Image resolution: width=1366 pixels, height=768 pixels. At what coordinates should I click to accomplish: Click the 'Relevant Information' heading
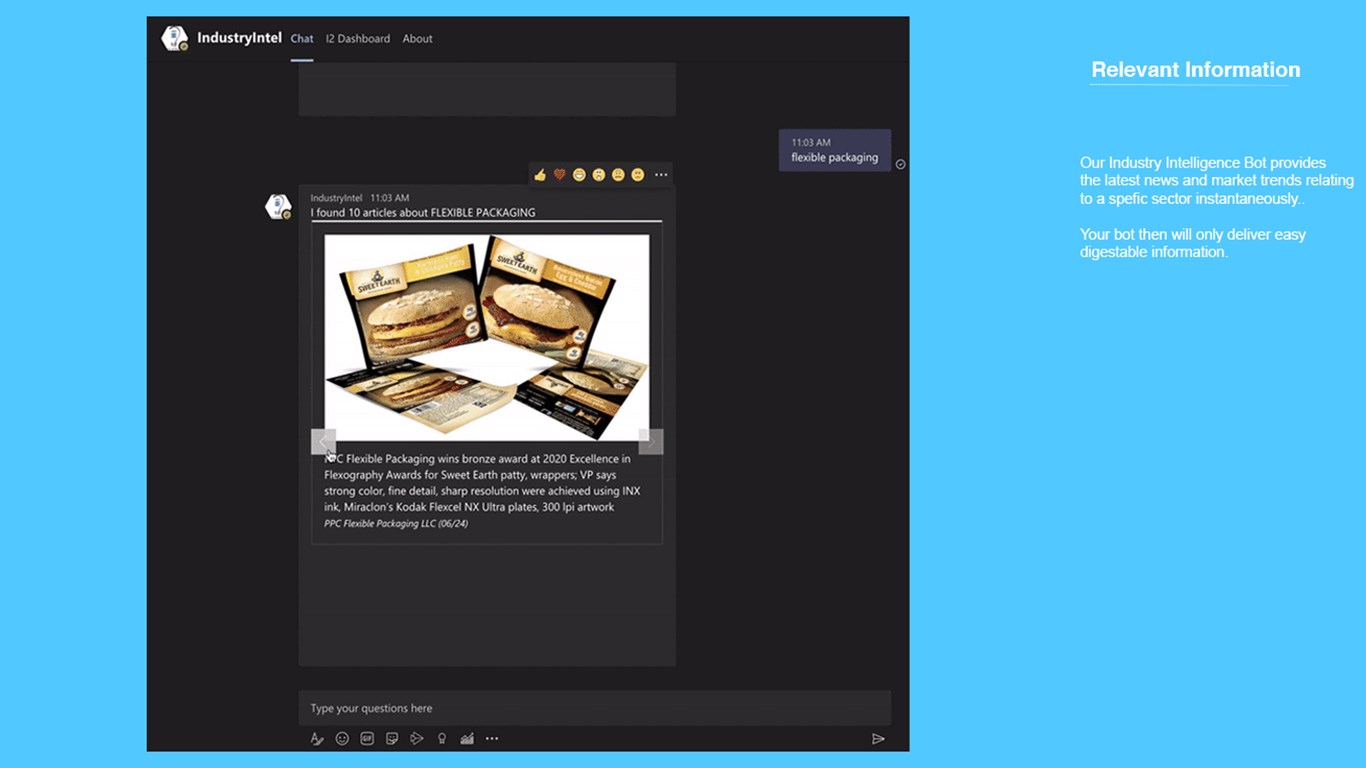[x=1196, y=70]
